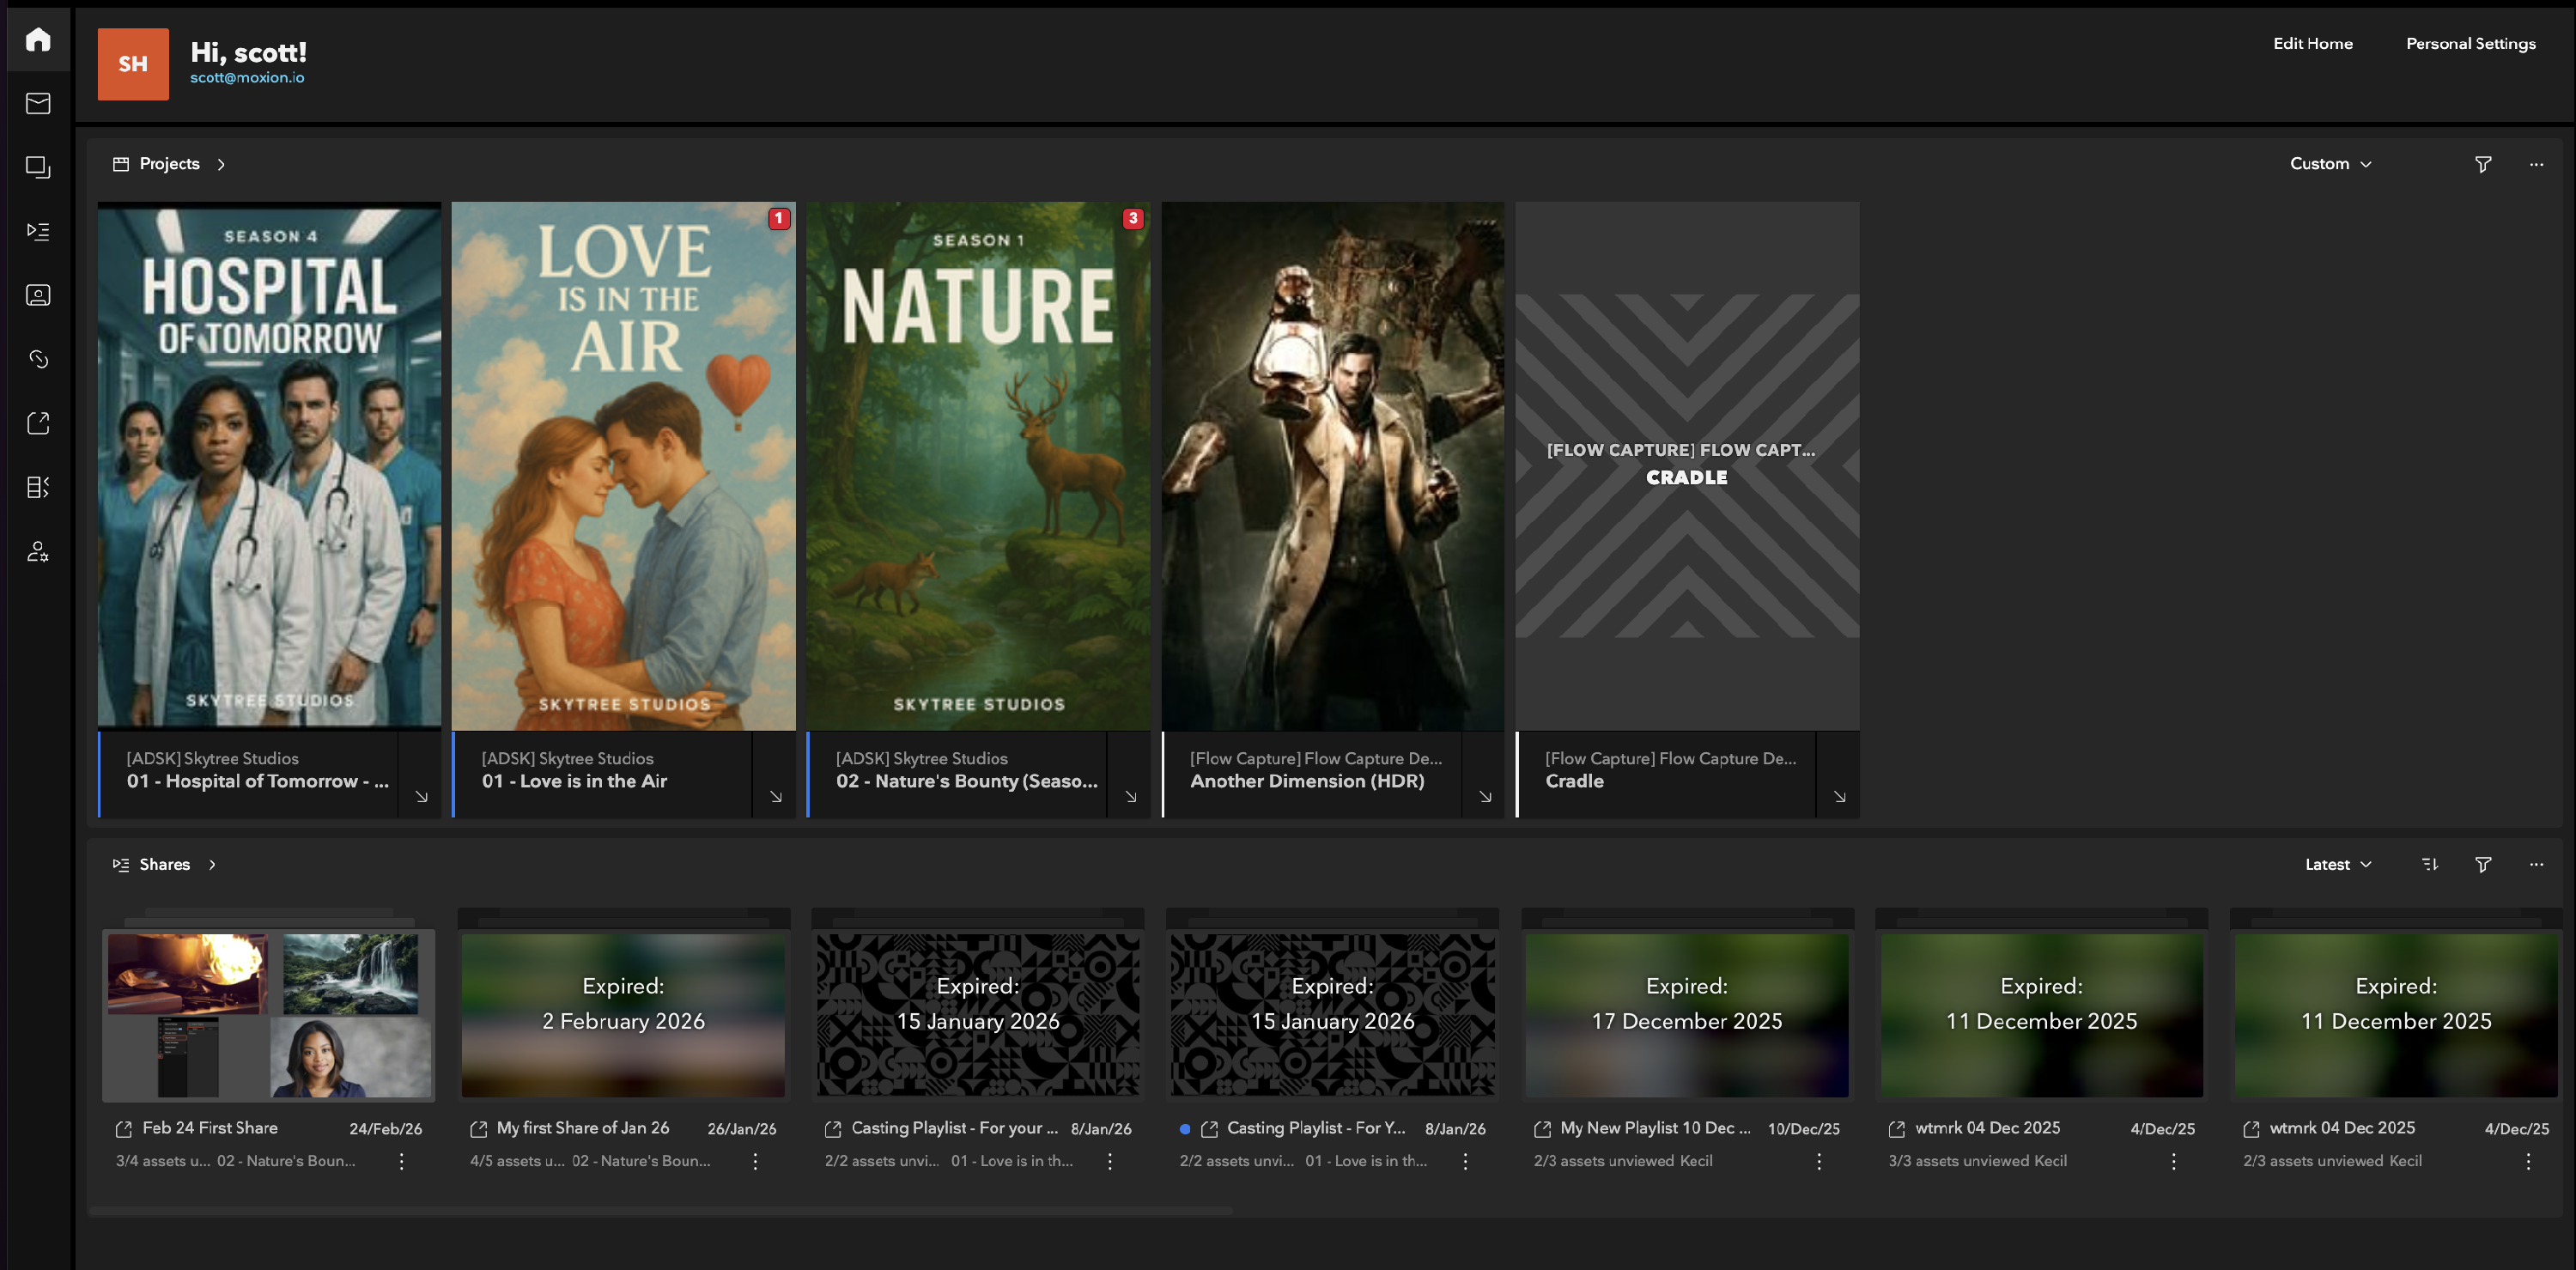Click the share export icon in sidebar

38,423
